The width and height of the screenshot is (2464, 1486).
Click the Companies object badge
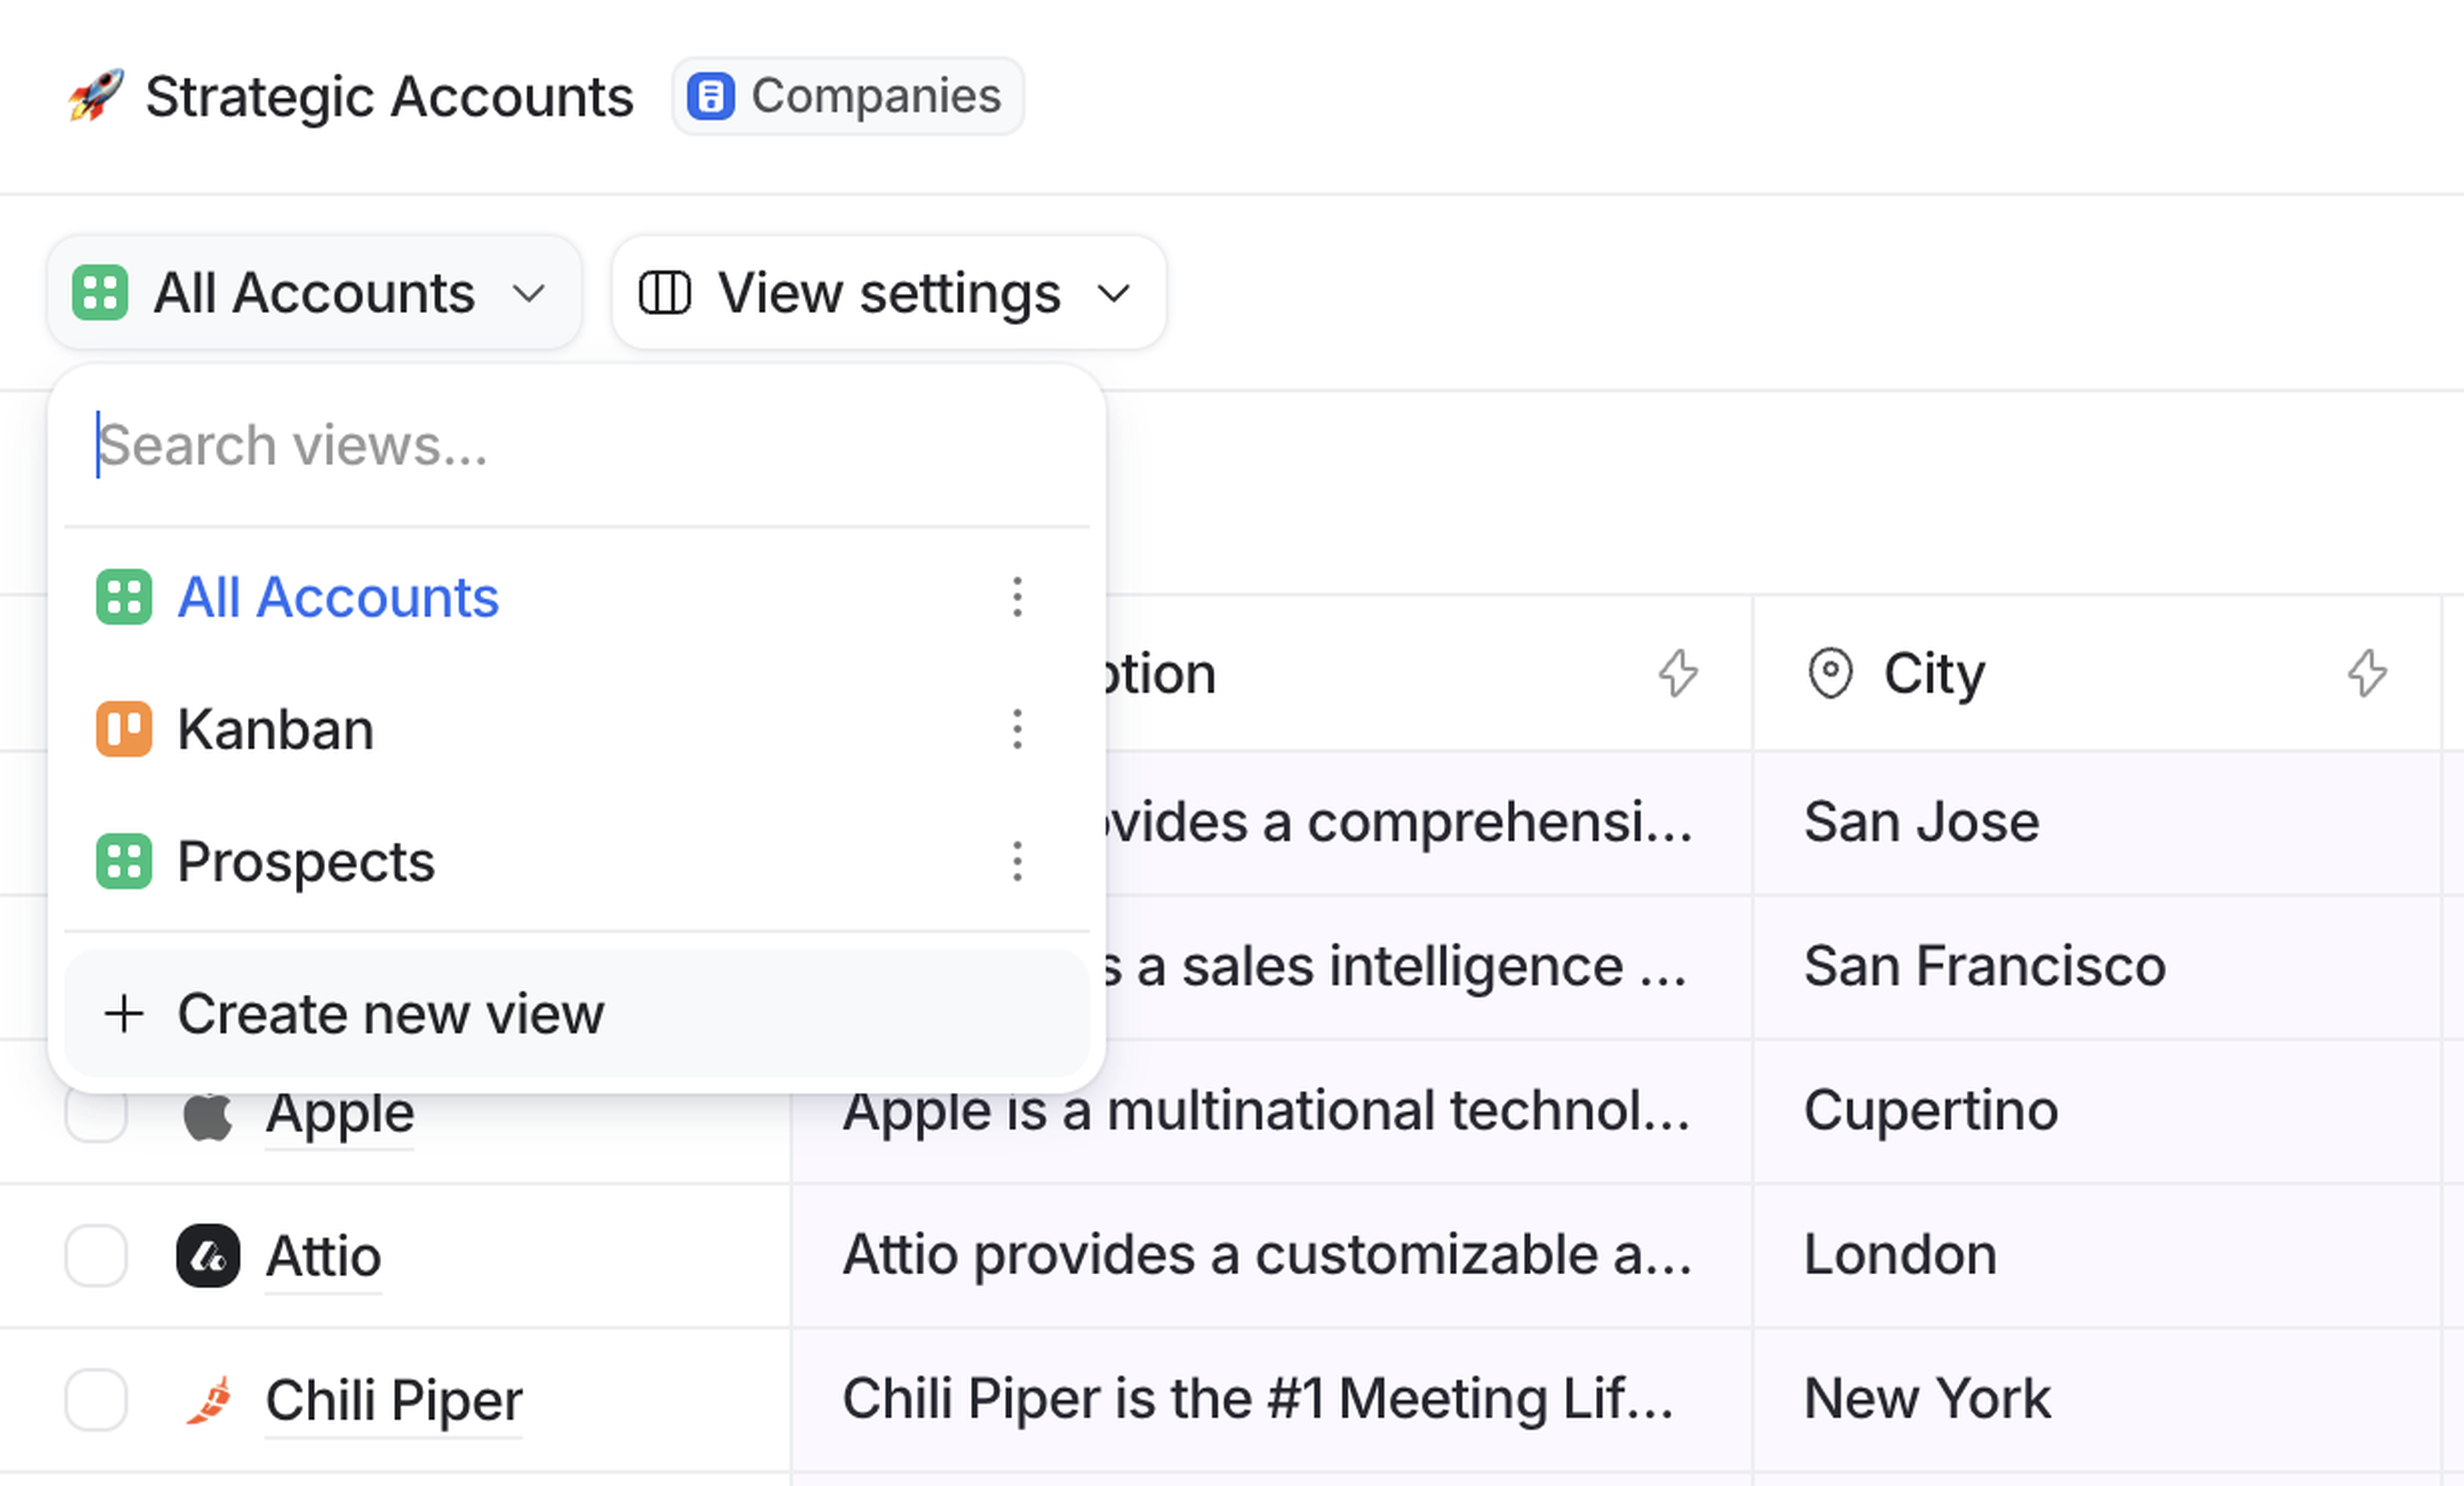click(847, 96)
